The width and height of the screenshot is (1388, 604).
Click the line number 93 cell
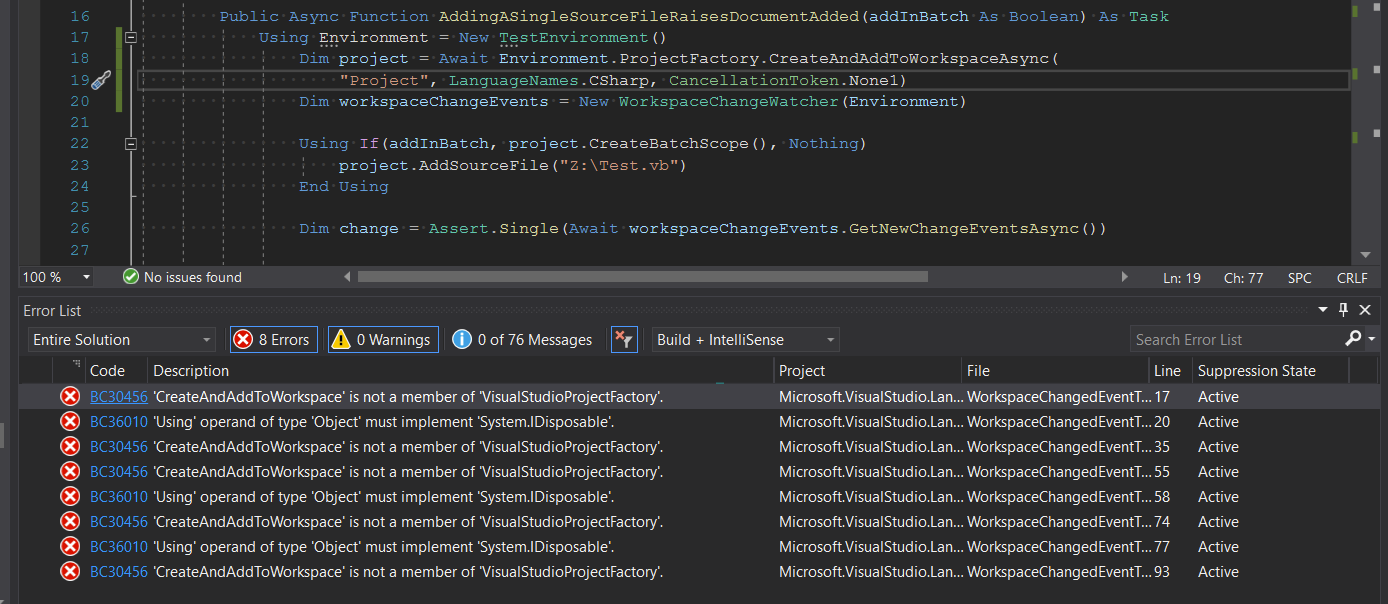click(x=1162, y=572)
